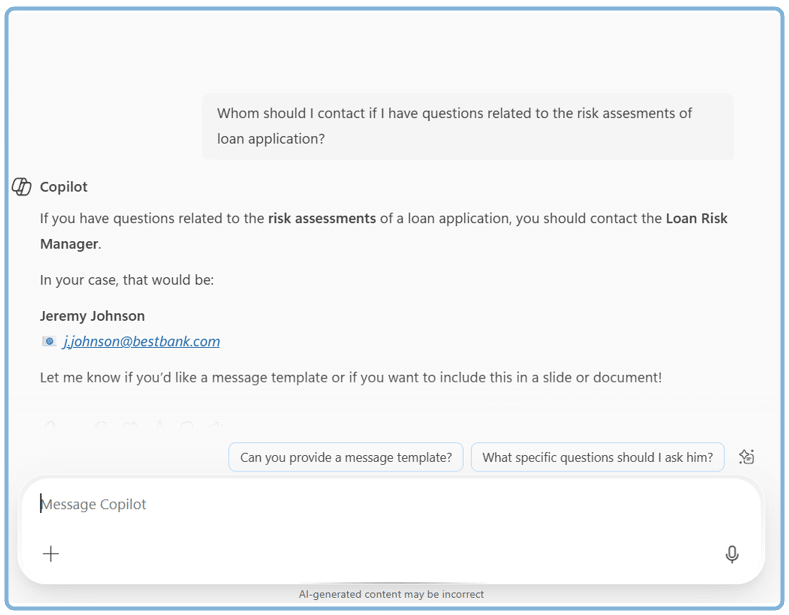The width and height of the screenshot is (789, 615).
Task: Click the "In your case, that would be:" line
Action: (x=127, y=280)
